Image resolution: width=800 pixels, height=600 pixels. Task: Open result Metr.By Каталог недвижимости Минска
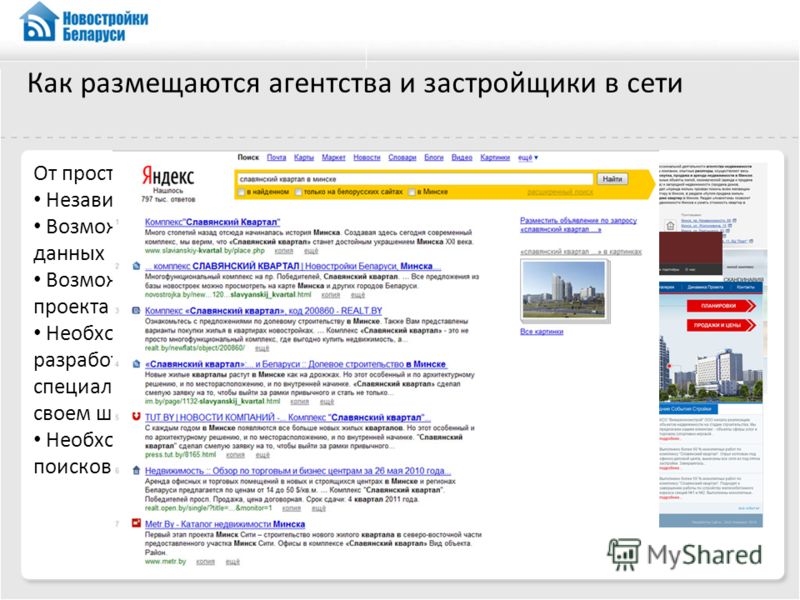pyautogui.click(x=224, y=524)
